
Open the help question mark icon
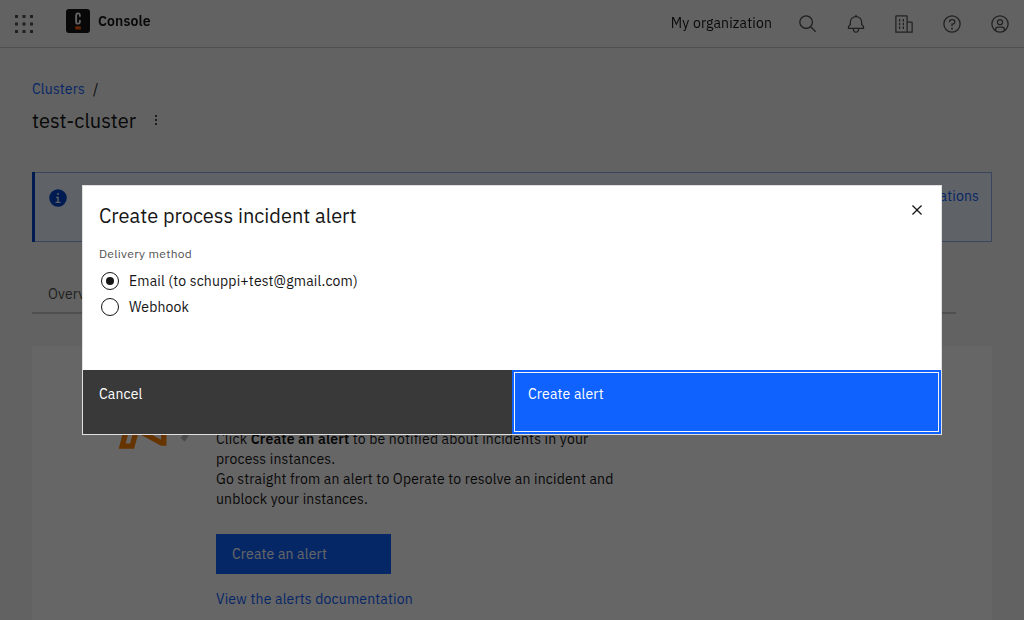click(x=951, y=23)
